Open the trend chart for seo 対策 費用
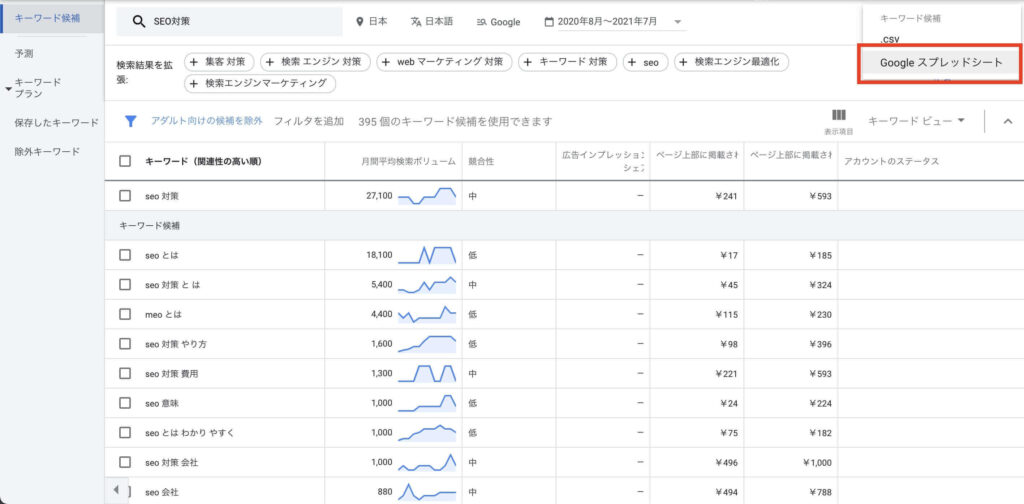This screenshot has width=1024, height=504. 427,374
